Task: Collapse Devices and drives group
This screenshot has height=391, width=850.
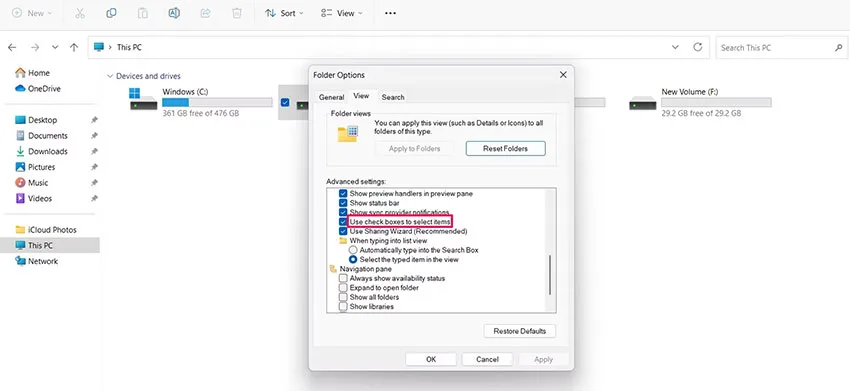Action: 111,76
